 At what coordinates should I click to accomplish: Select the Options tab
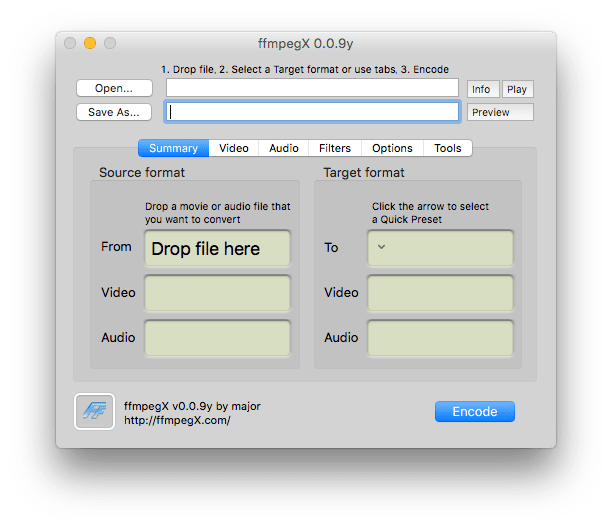tap(392, 148)
